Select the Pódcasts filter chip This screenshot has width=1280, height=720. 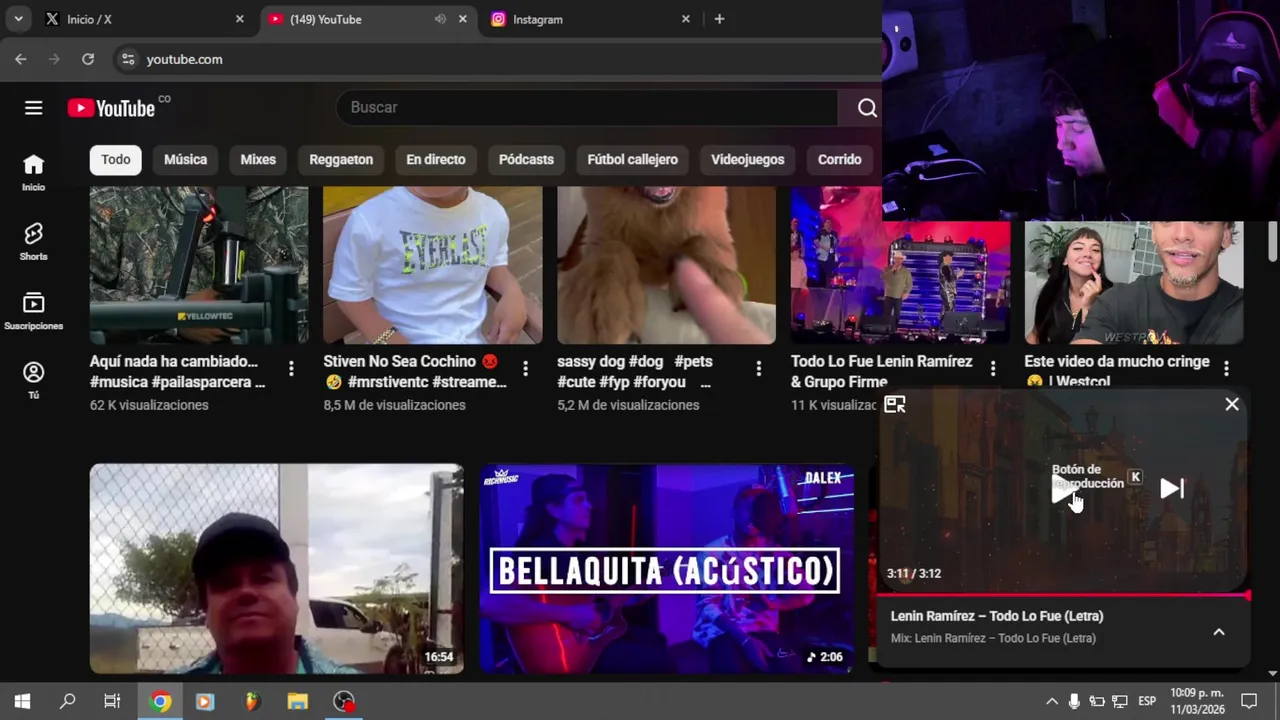coord(526,159)
